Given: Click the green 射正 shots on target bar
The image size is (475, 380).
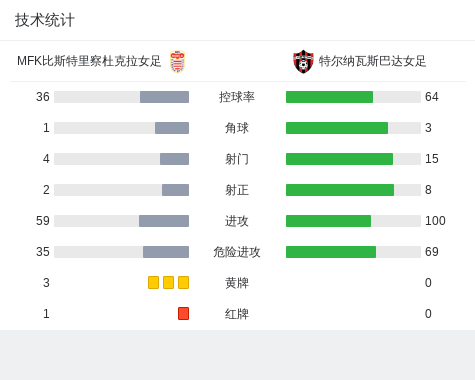Looking at the screenshot, I should tap(340, 190).
